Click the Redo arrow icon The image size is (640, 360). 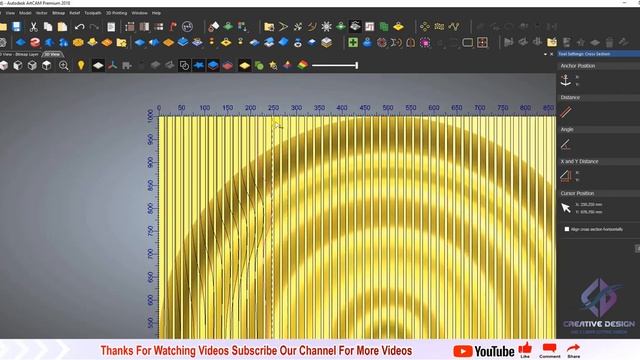[x=94, y=27]
